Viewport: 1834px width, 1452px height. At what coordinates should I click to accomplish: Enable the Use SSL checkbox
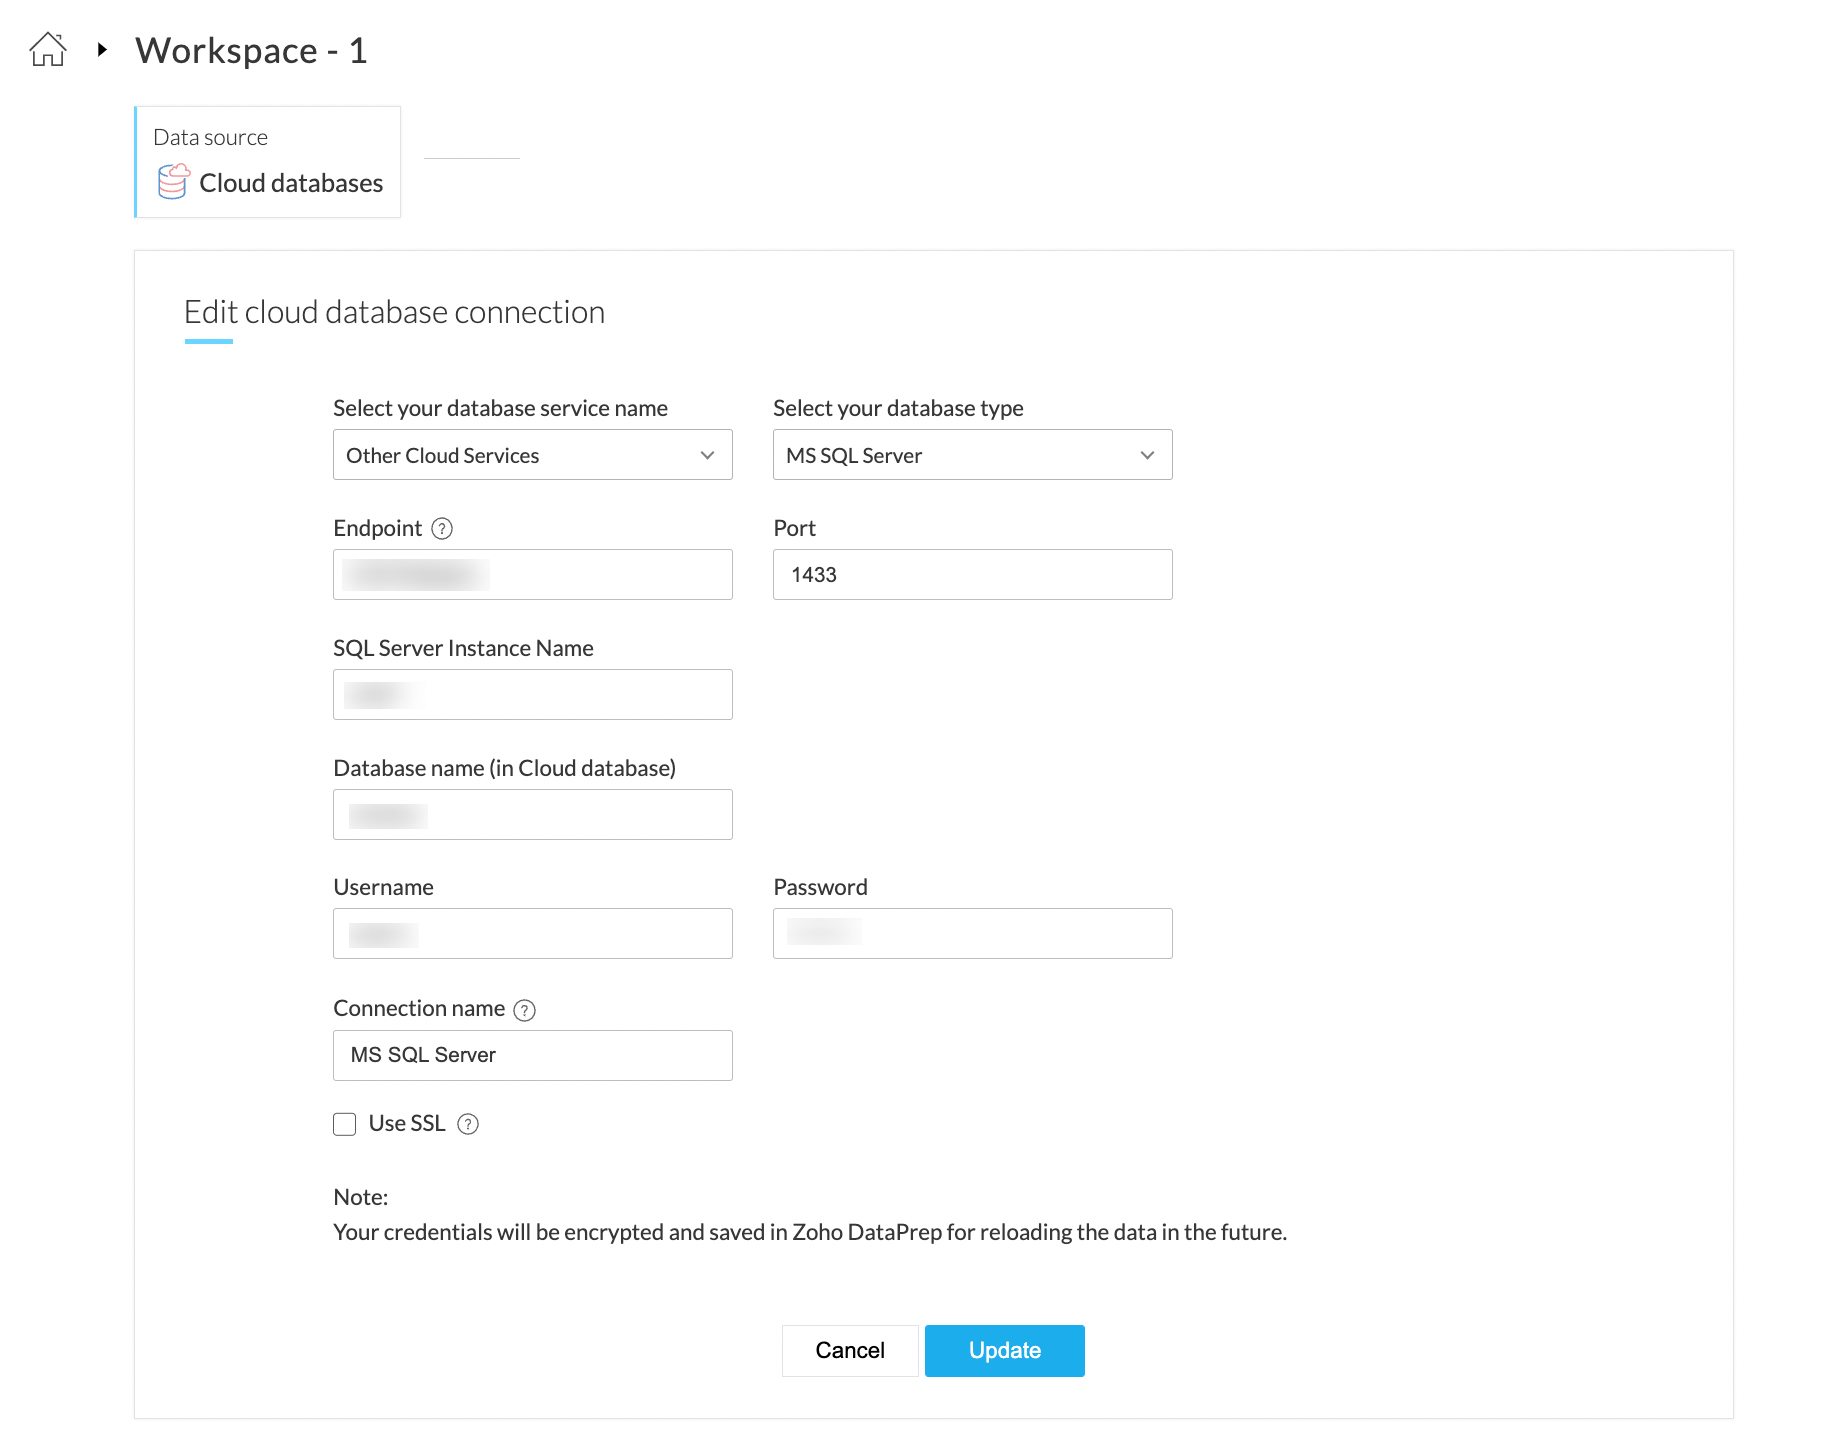click(345, 1124)
